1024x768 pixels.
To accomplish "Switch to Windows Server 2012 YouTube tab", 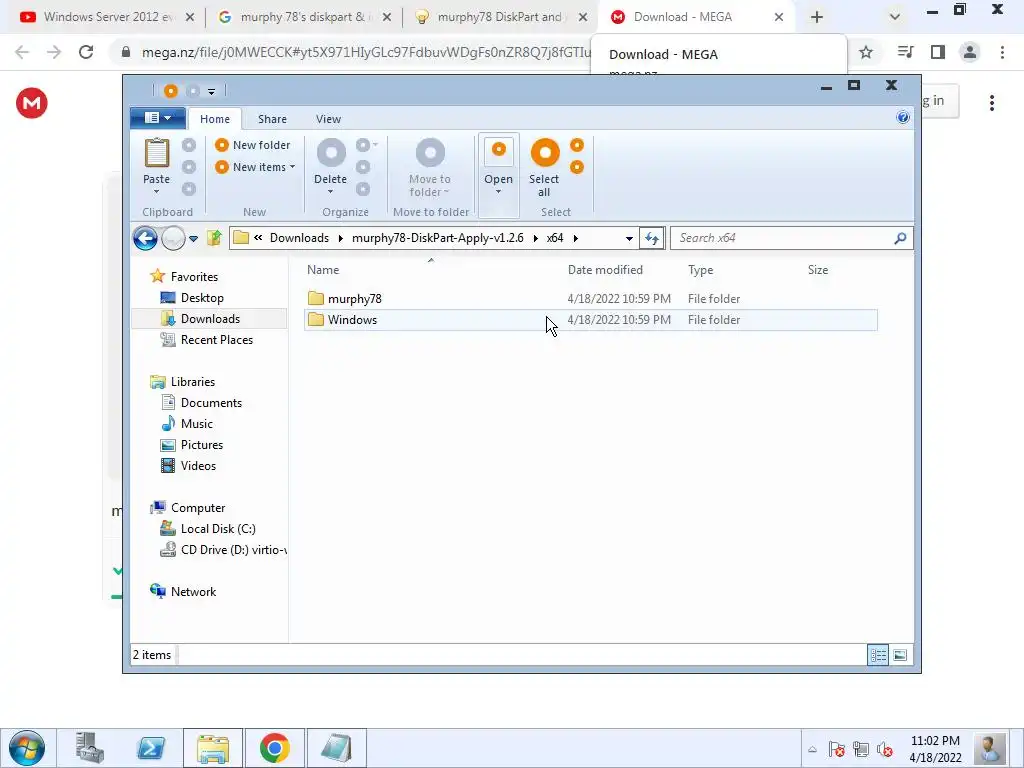I will (107, 17).
